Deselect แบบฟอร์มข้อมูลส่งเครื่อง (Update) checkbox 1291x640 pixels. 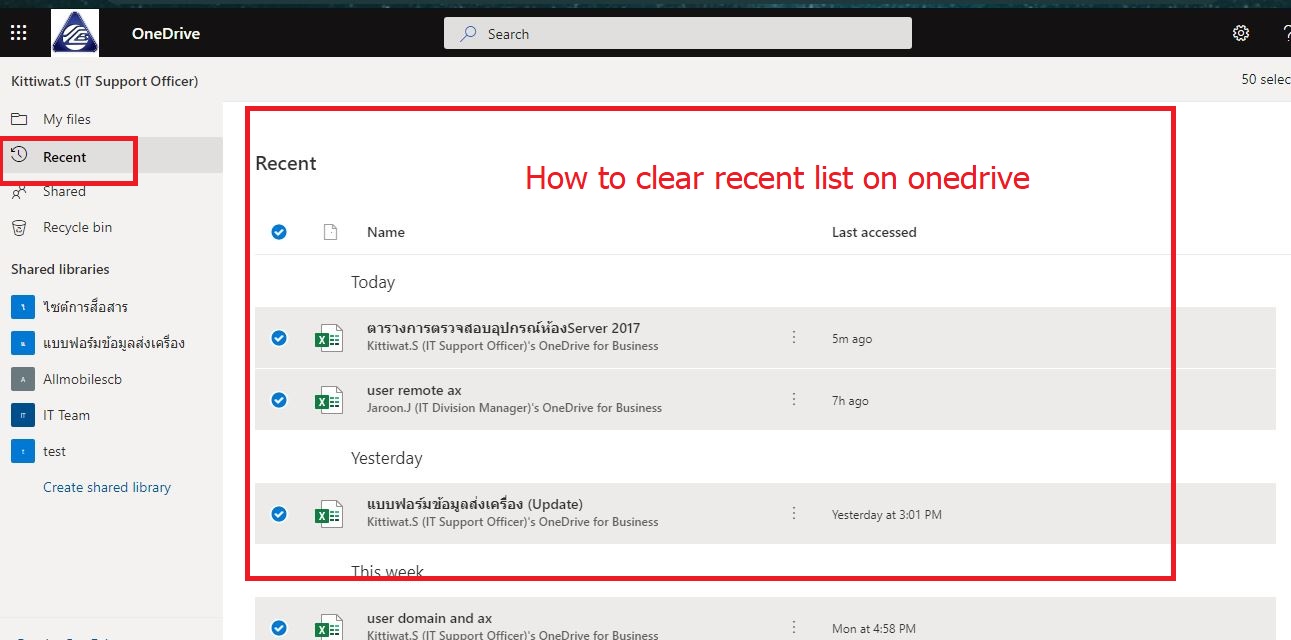(279, 514)
